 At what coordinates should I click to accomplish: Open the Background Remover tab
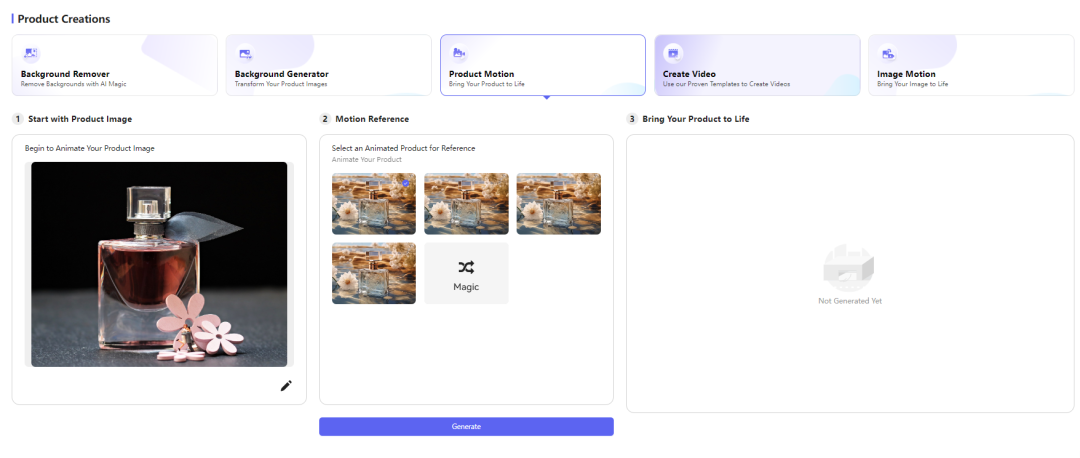[x=114, y=65]
